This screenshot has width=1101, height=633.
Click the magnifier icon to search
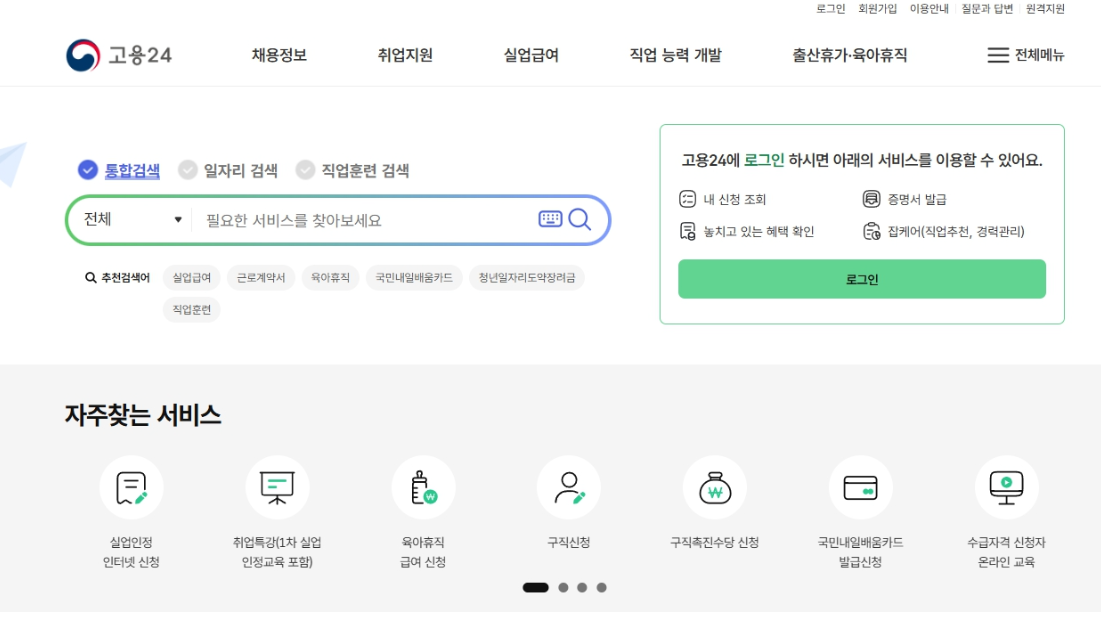580,220
